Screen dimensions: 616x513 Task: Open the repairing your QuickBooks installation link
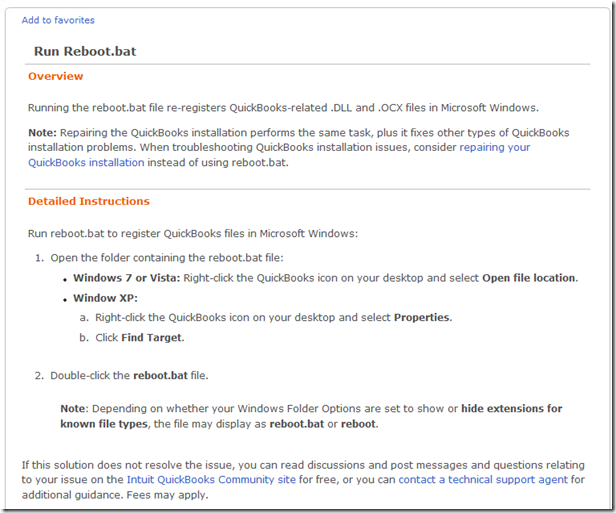point(494,147)
